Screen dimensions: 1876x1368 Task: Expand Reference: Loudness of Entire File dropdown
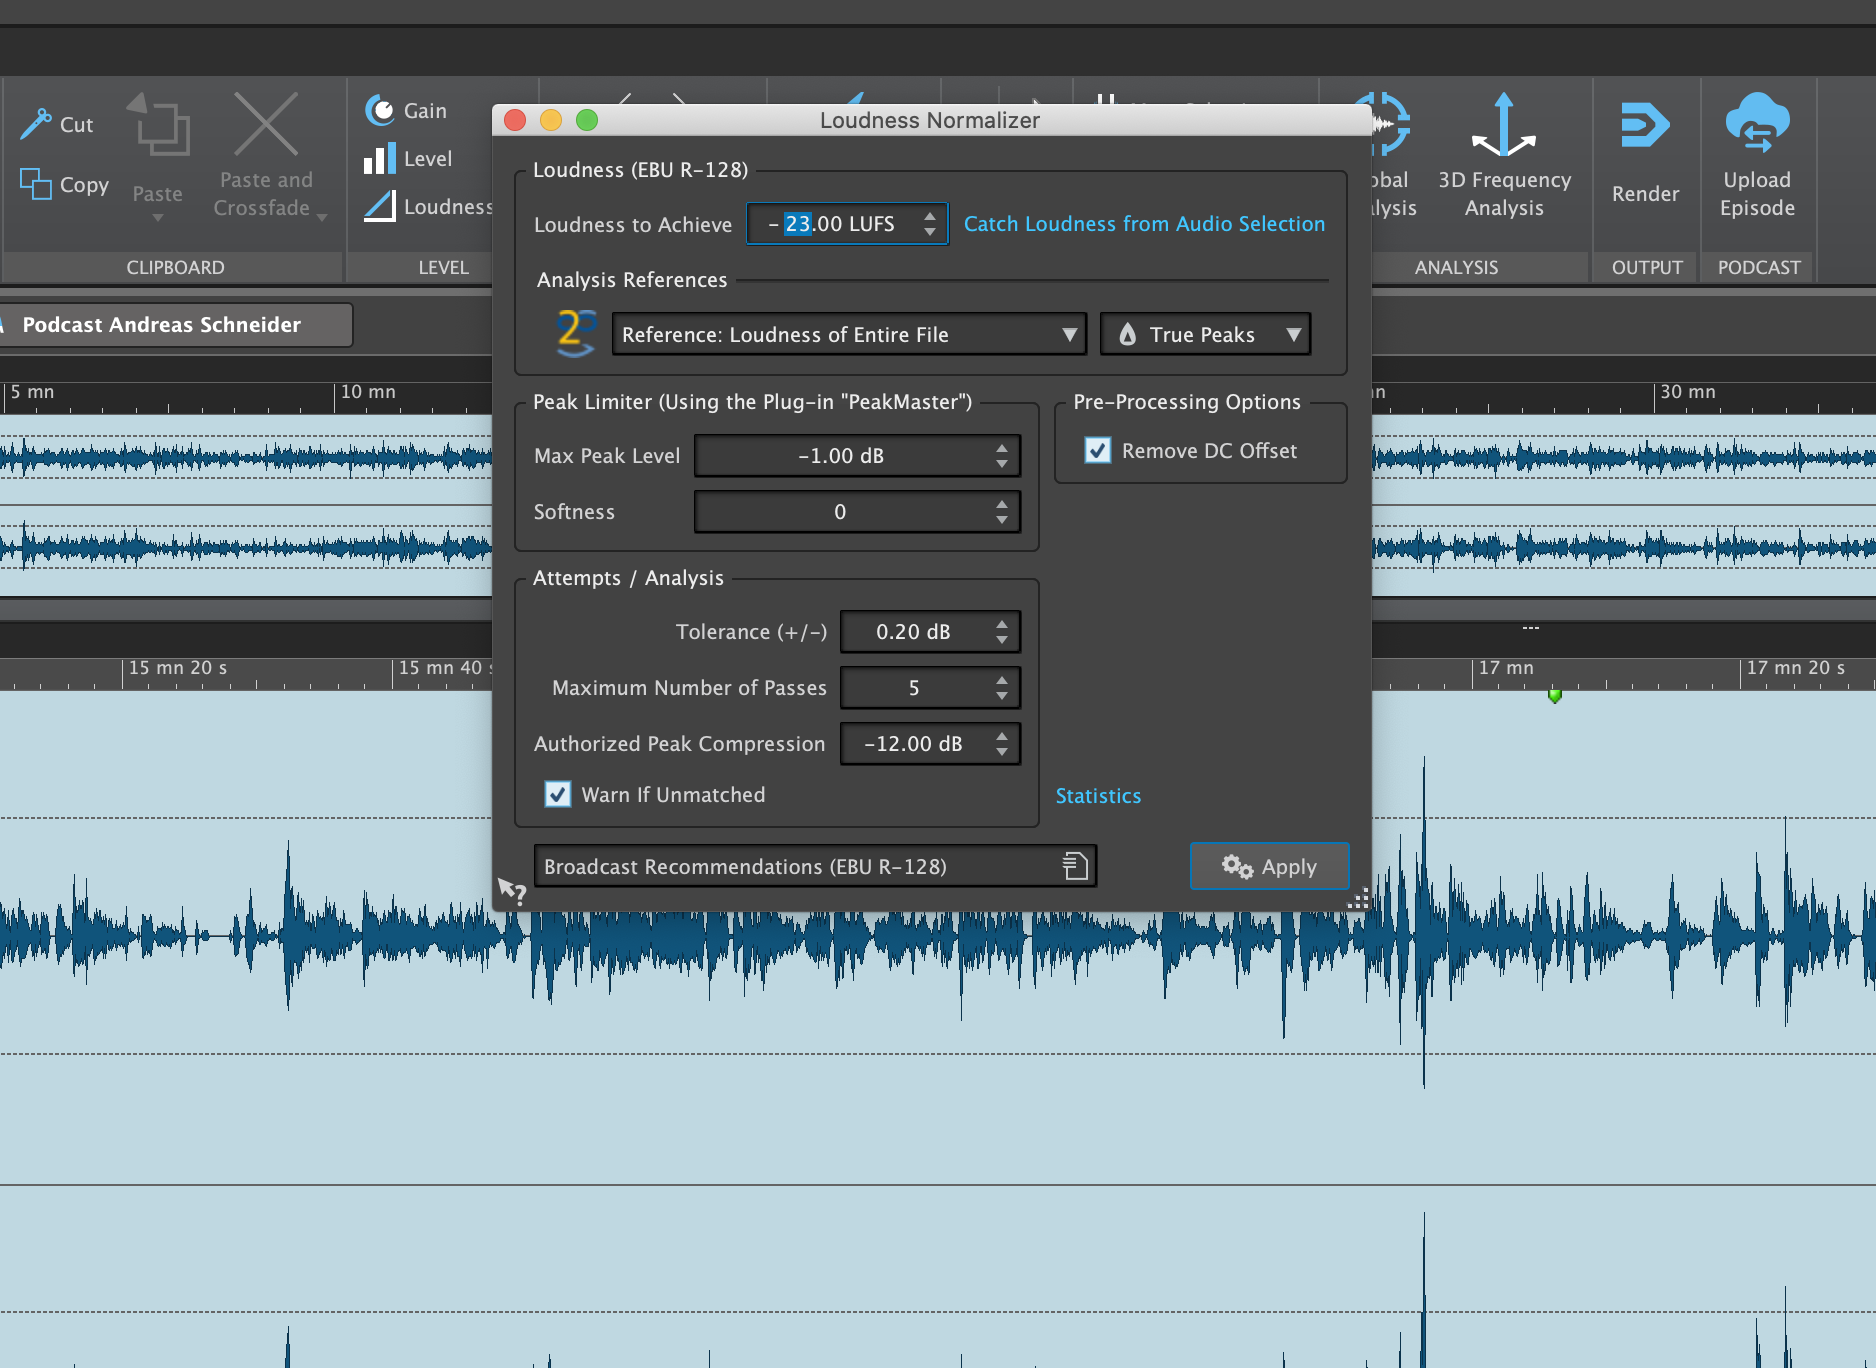[848, 335]
